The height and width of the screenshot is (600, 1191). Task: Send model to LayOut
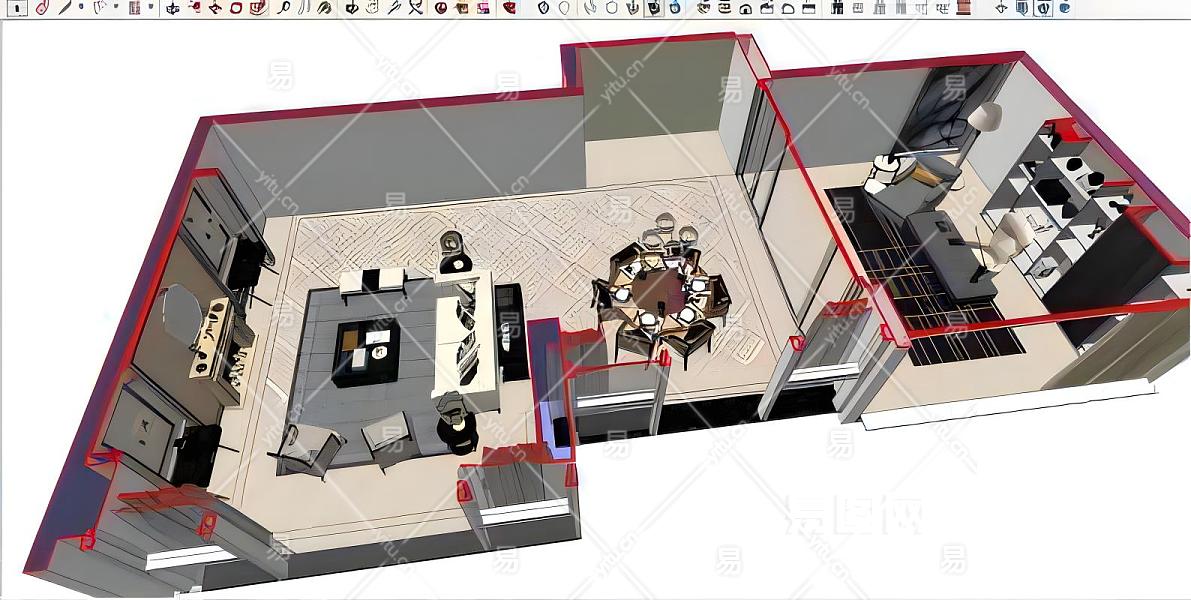pos(482,8)
